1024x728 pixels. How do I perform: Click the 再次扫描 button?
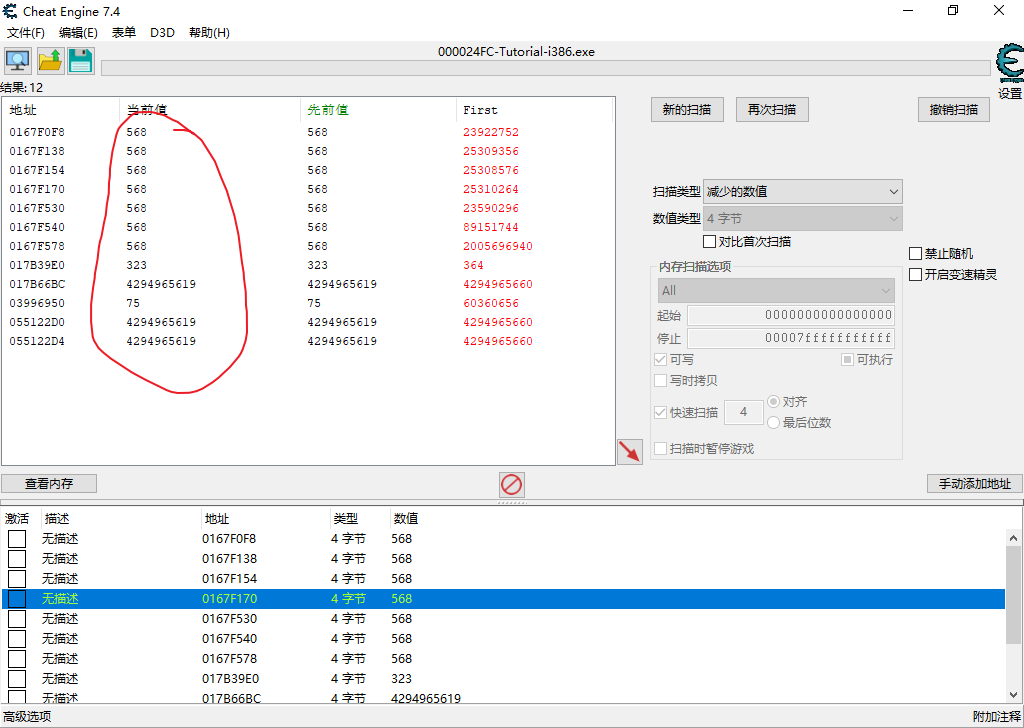[772, 110]
